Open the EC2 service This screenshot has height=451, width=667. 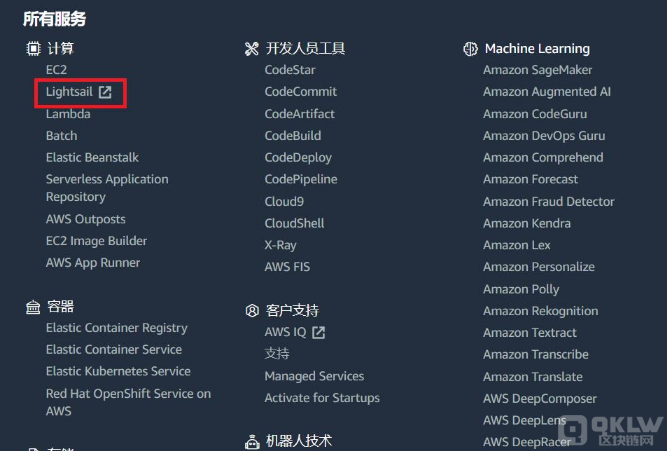click(57, 70)
